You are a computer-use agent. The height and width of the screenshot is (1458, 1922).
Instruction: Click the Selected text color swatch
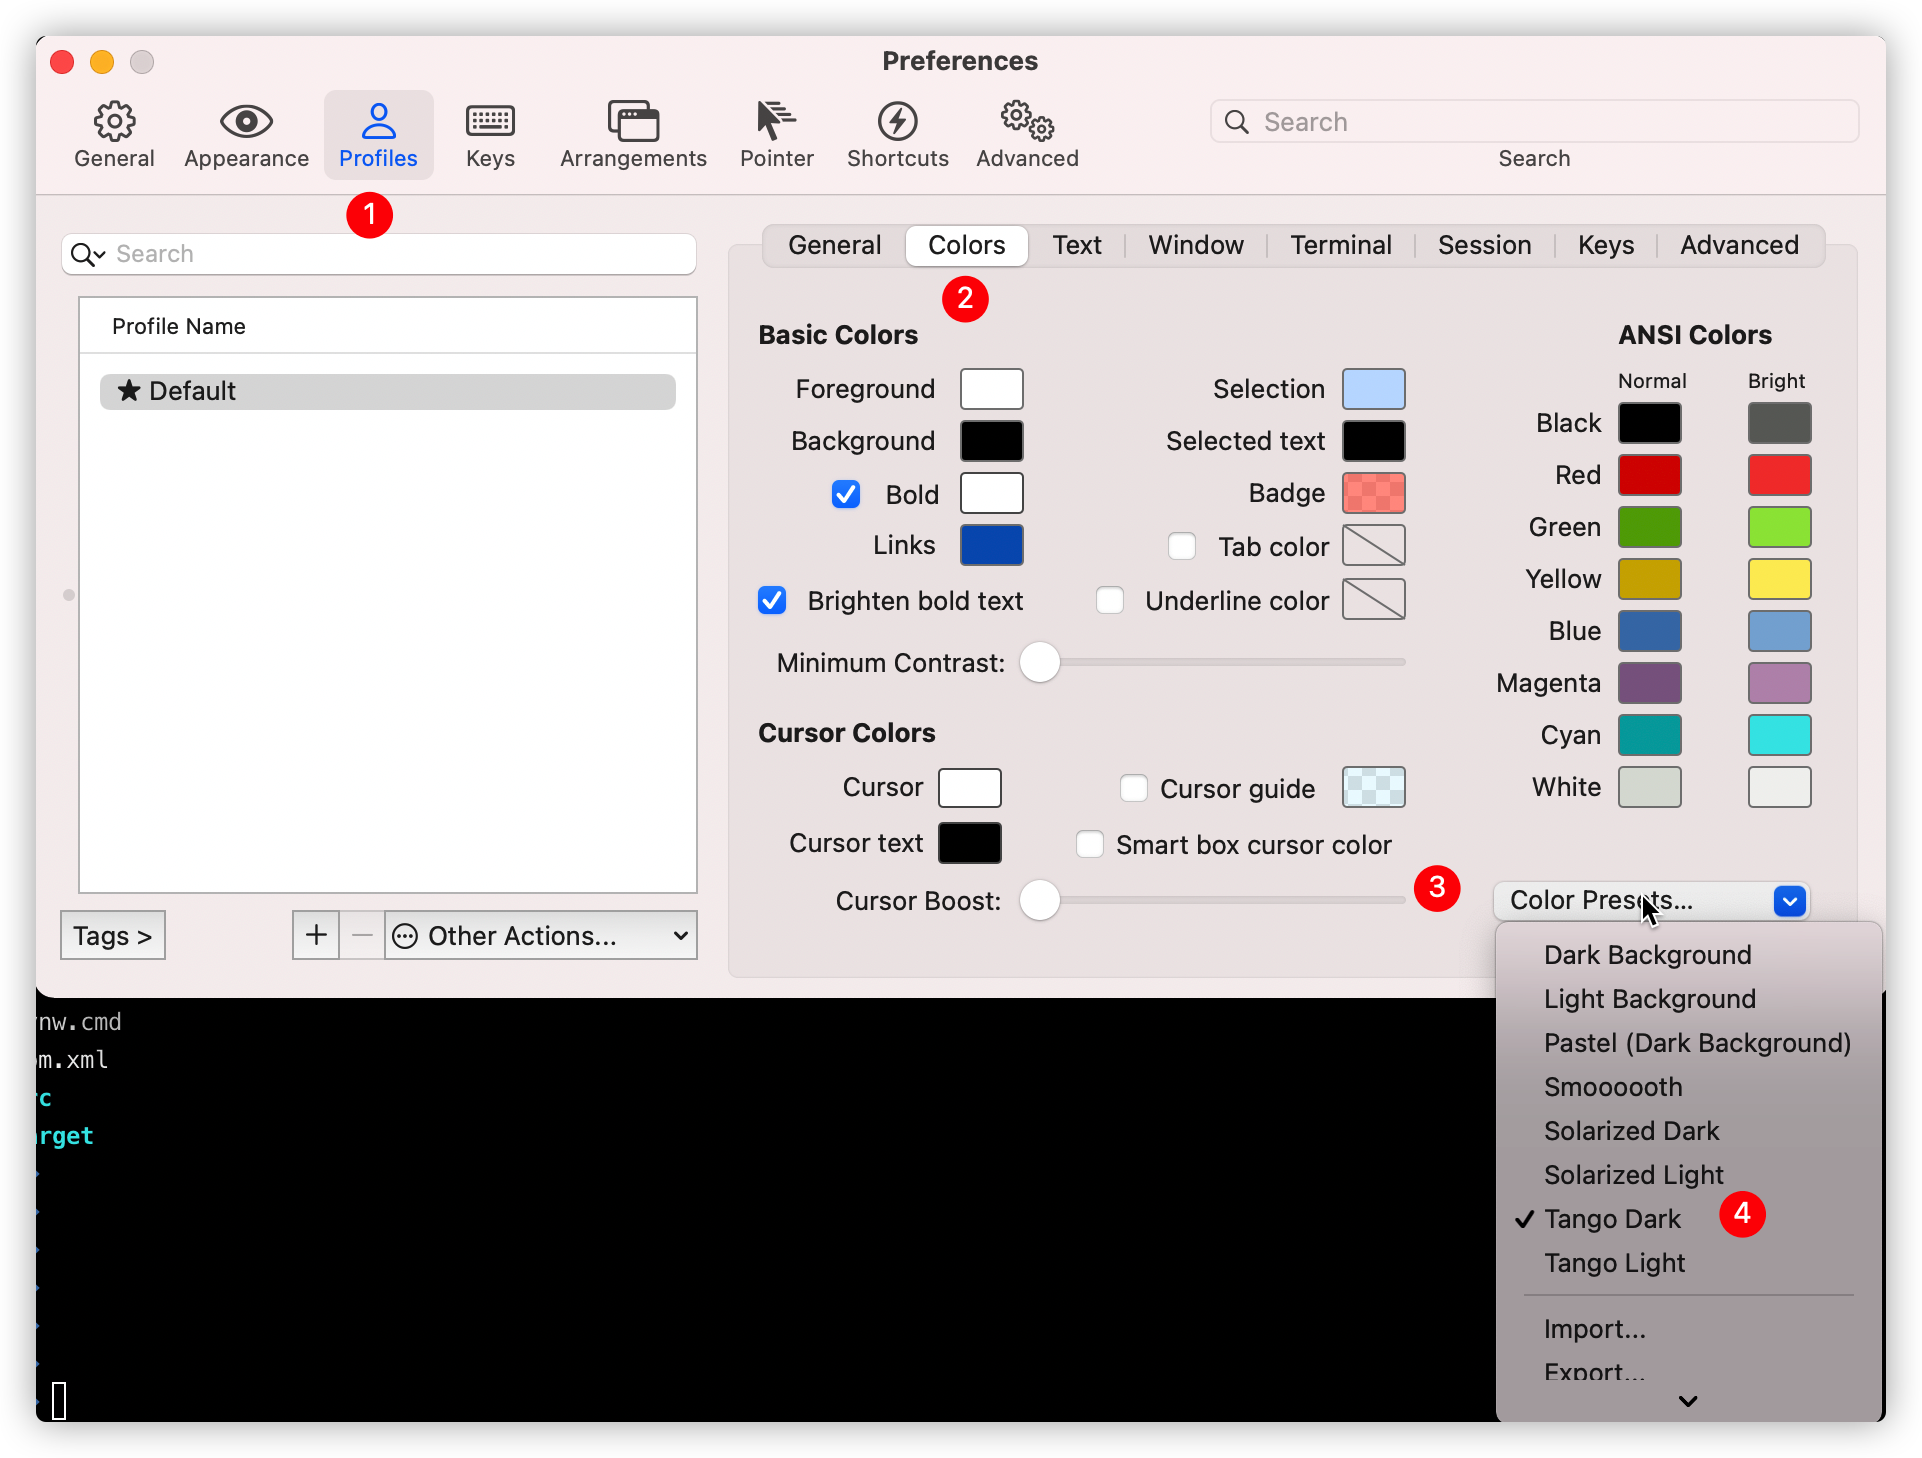1373,441
